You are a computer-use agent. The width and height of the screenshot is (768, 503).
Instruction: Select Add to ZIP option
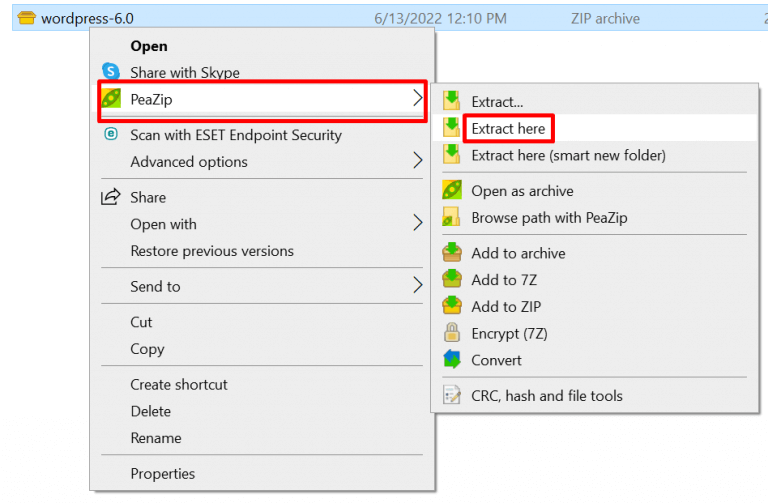[x=506, y=307]
